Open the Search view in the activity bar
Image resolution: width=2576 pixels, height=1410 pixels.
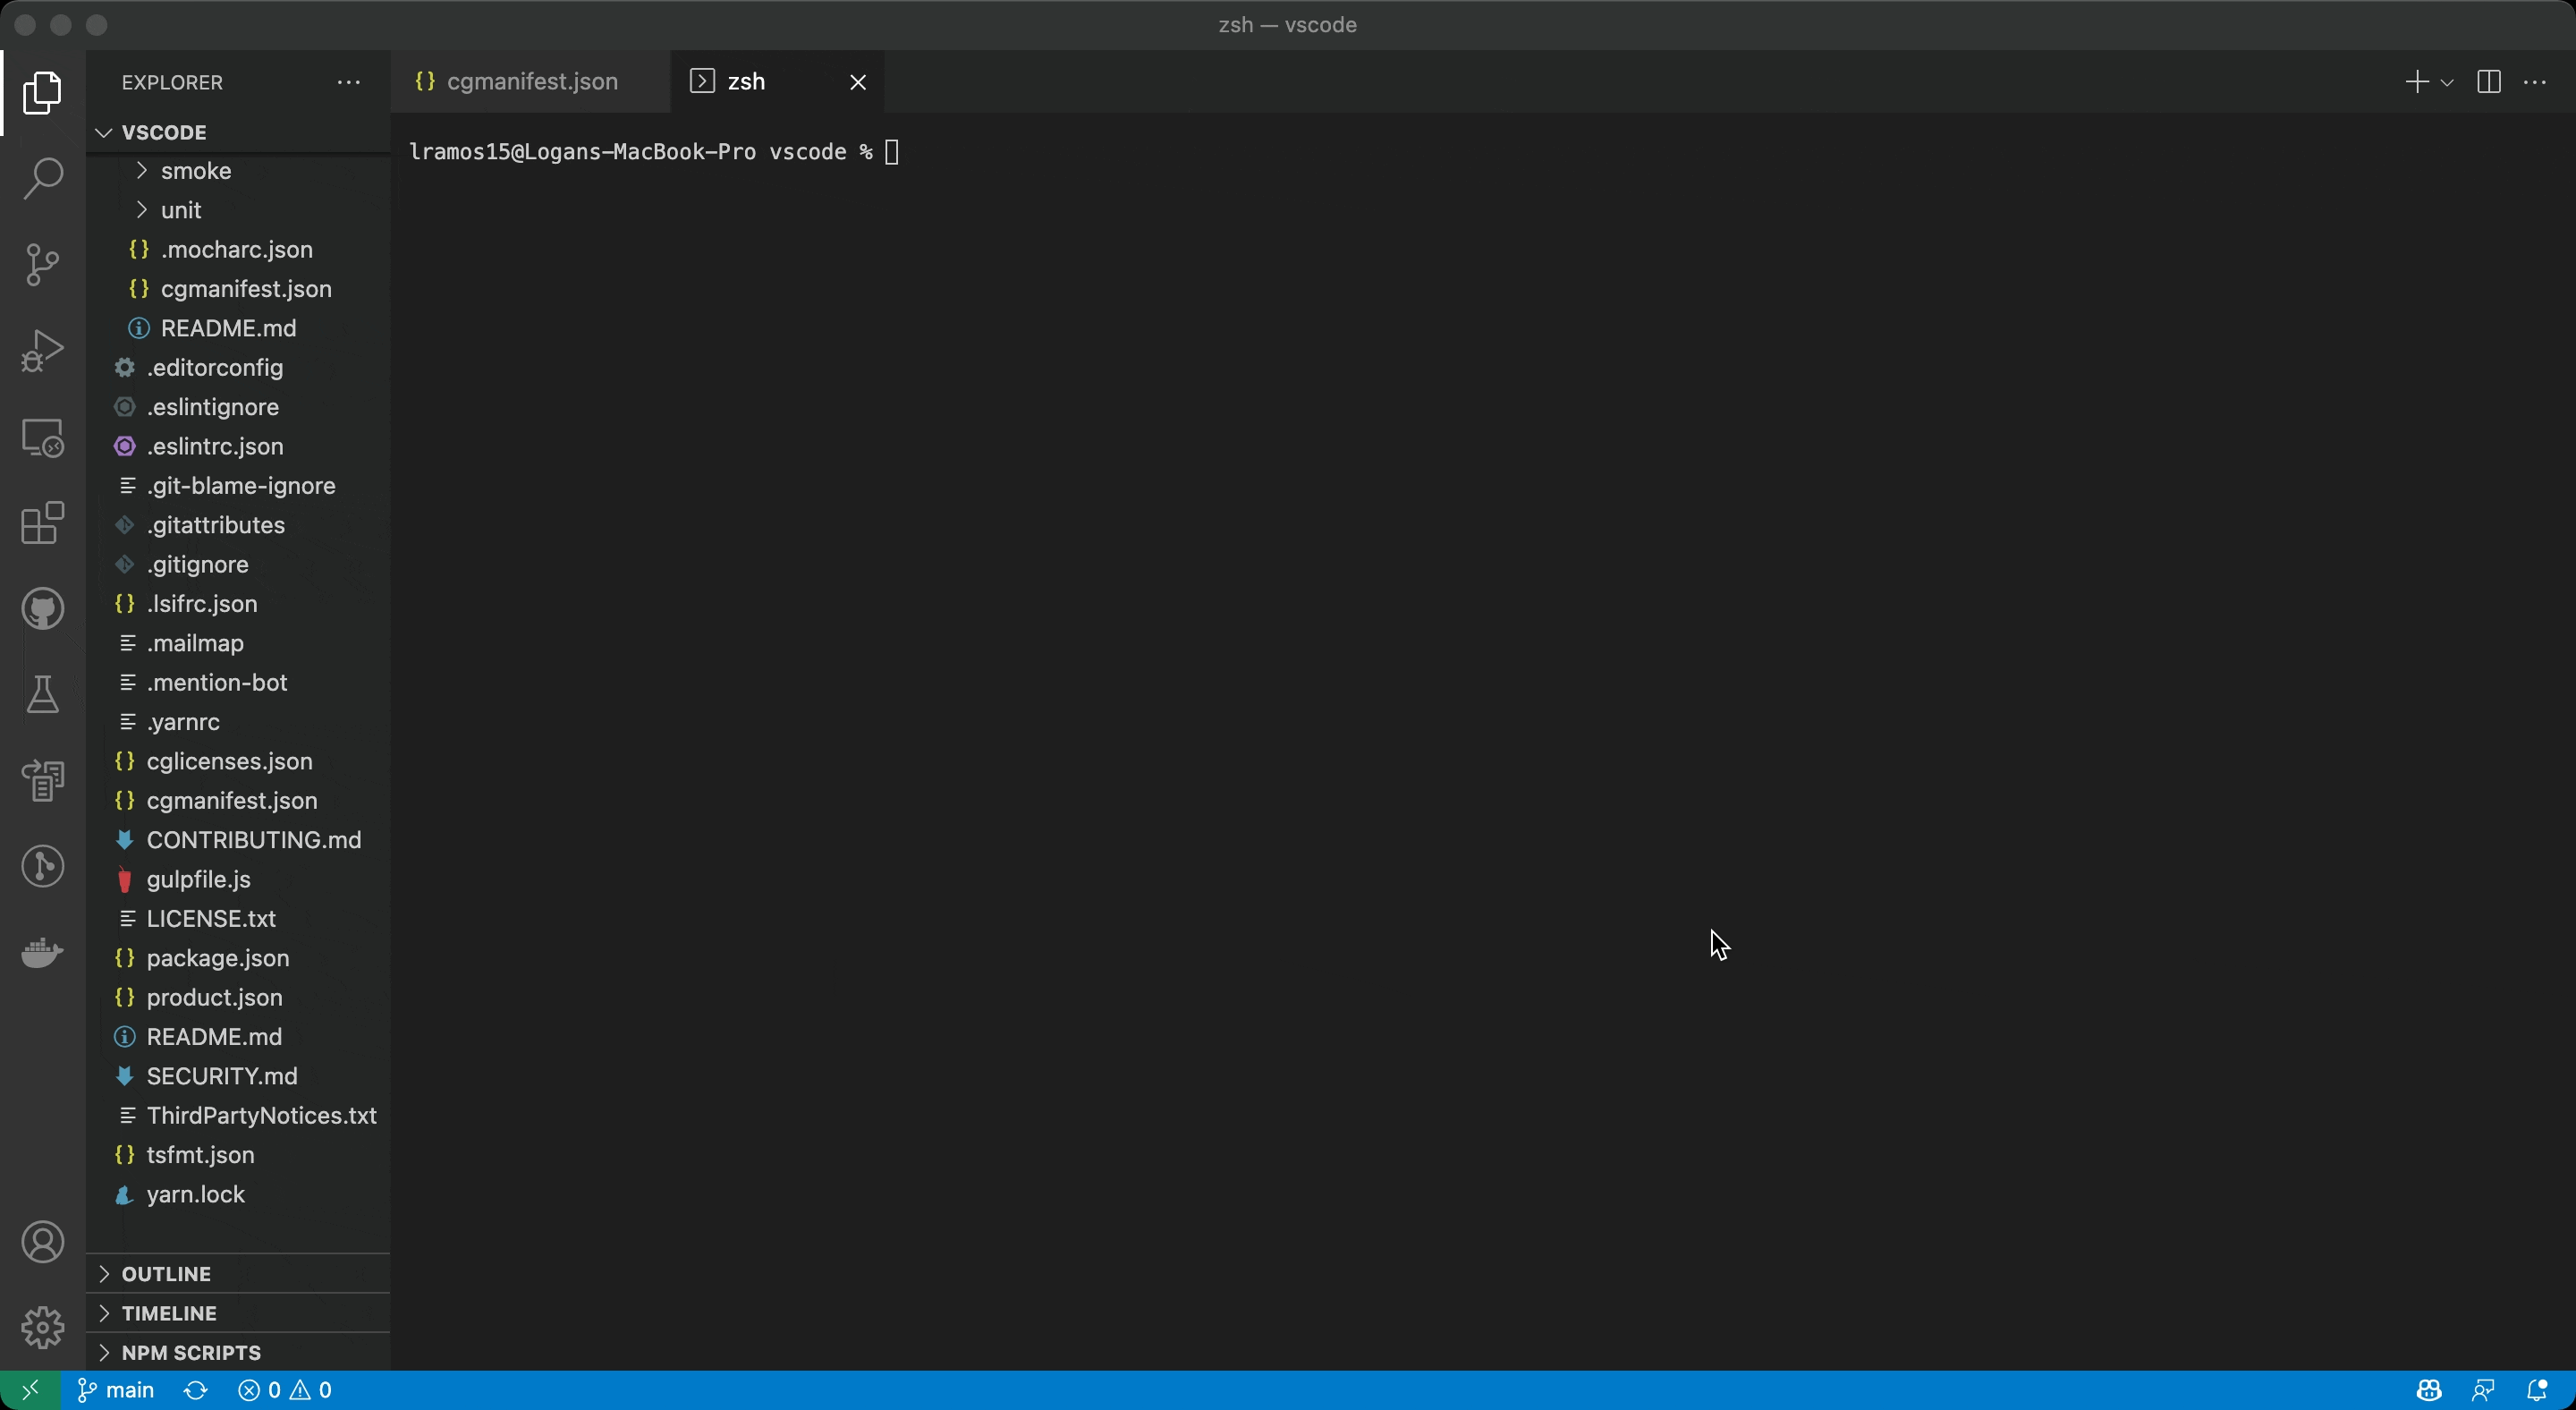(42, 178)
